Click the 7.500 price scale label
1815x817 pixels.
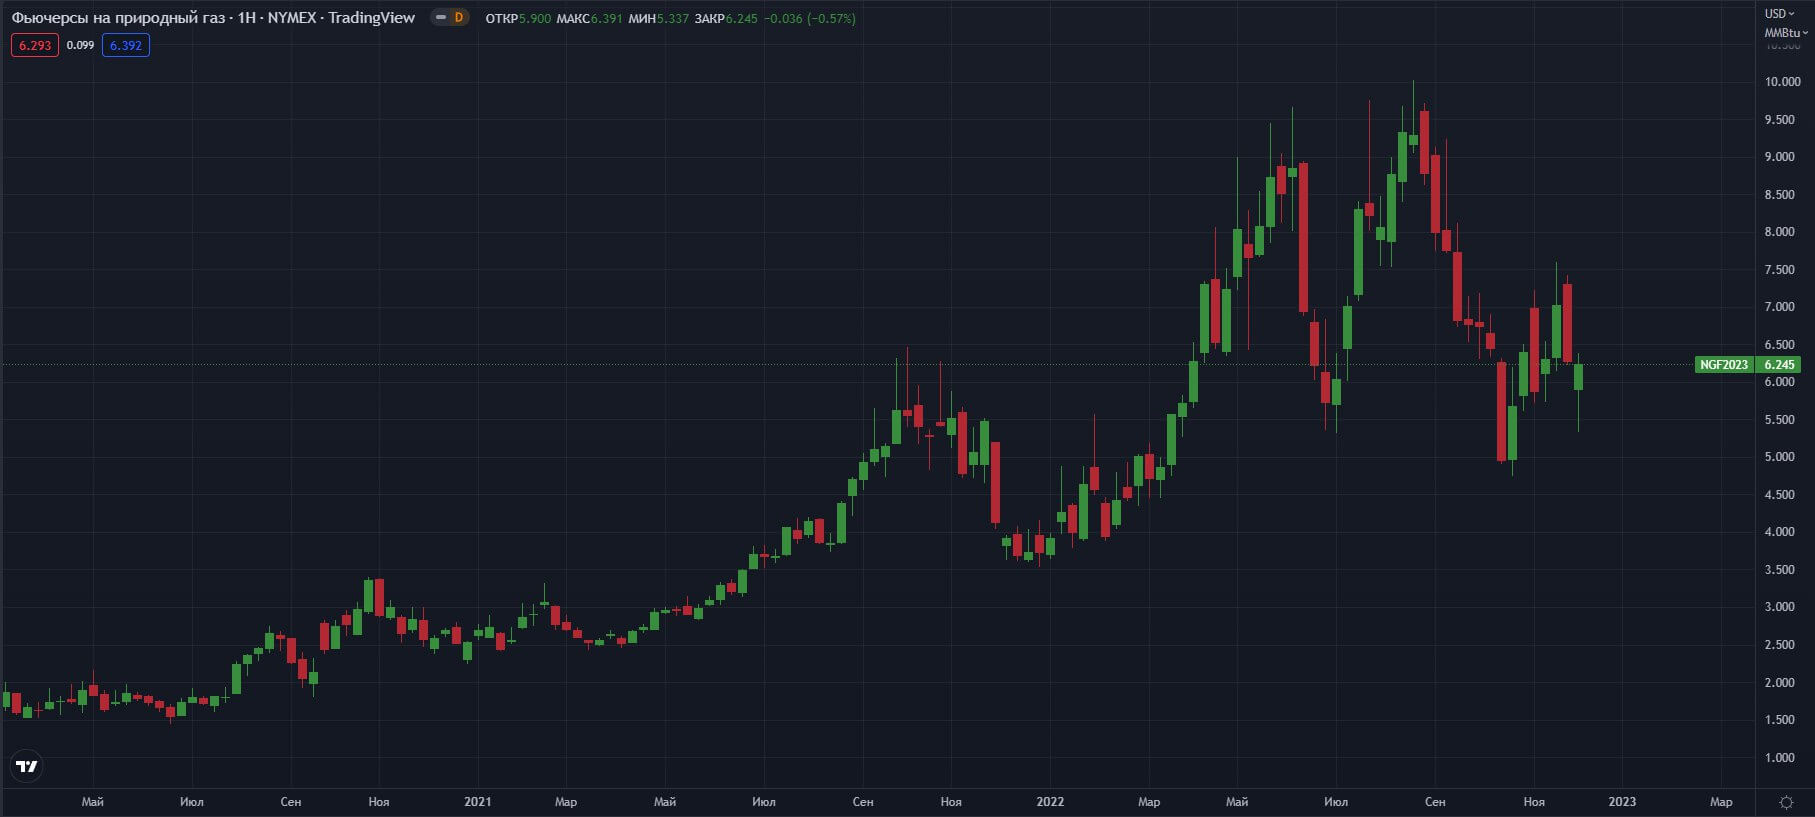tap(1780, 270)
